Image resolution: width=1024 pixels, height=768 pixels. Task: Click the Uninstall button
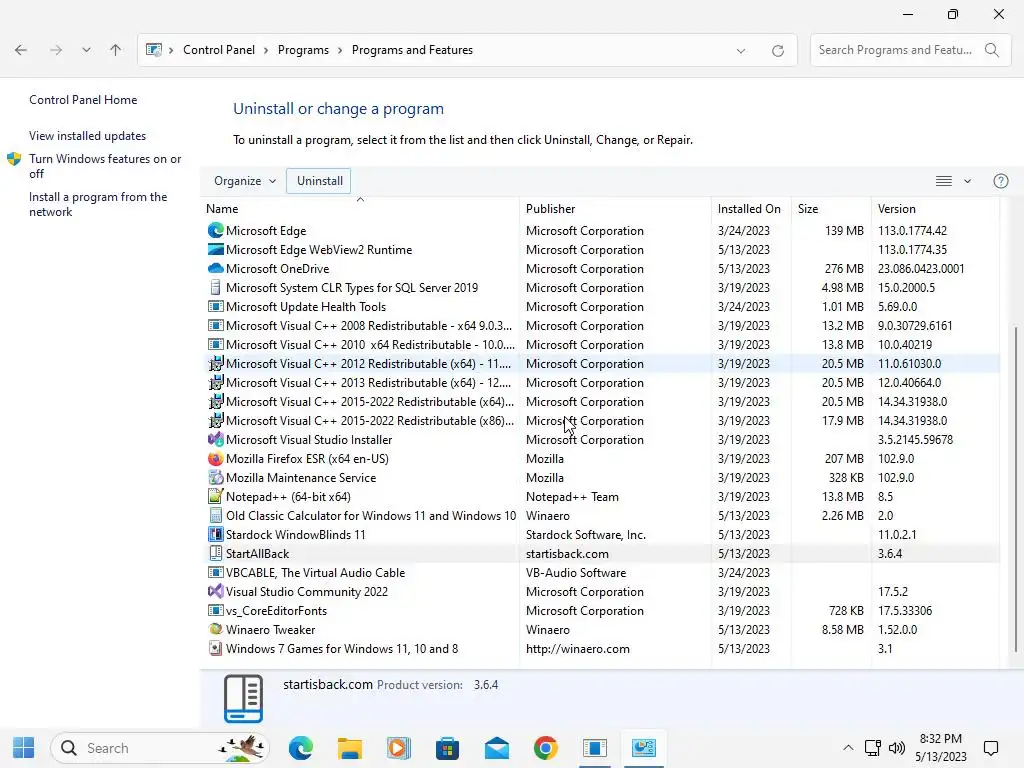(x=319, y=181)
